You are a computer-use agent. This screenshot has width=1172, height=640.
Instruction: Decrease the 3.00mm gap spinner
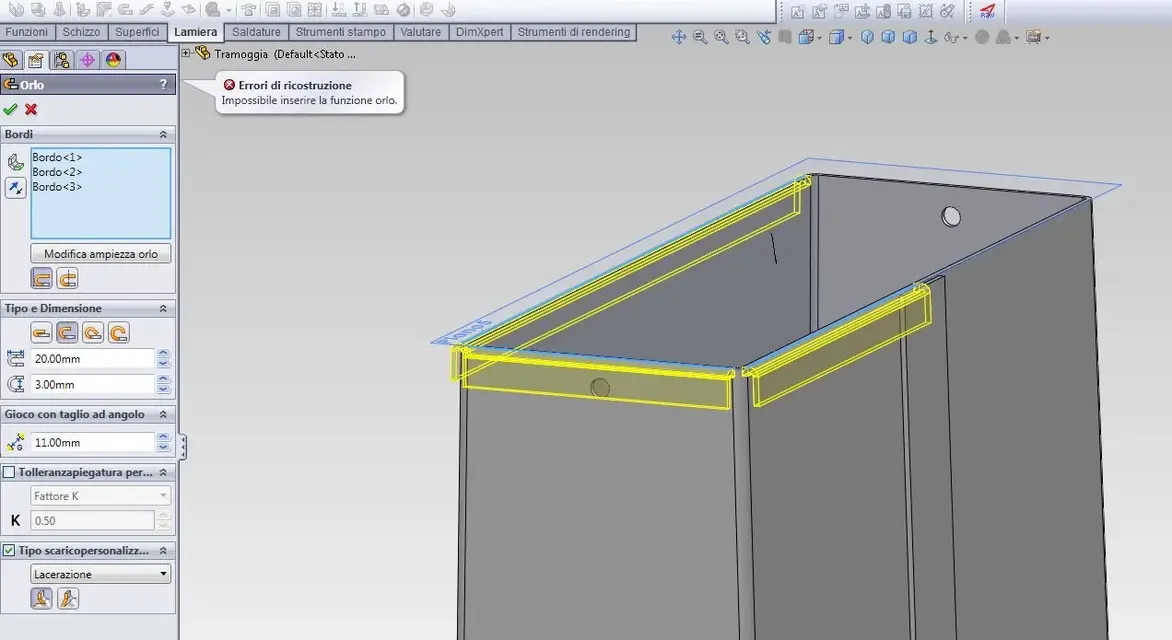(x=164, y=390)
